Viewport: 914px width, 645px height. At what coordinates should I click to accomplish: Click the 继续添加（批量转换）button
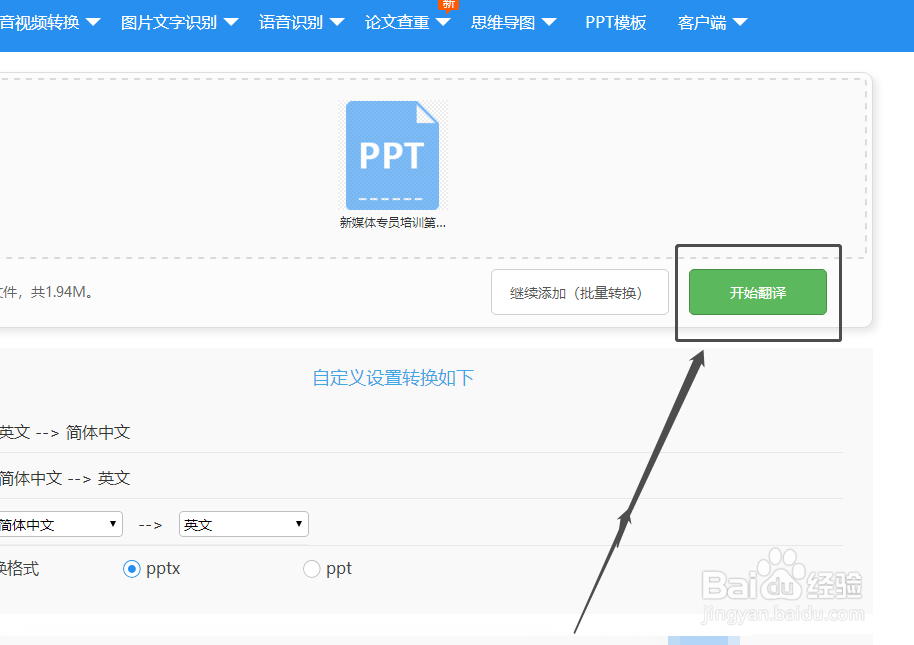point(579,292)
